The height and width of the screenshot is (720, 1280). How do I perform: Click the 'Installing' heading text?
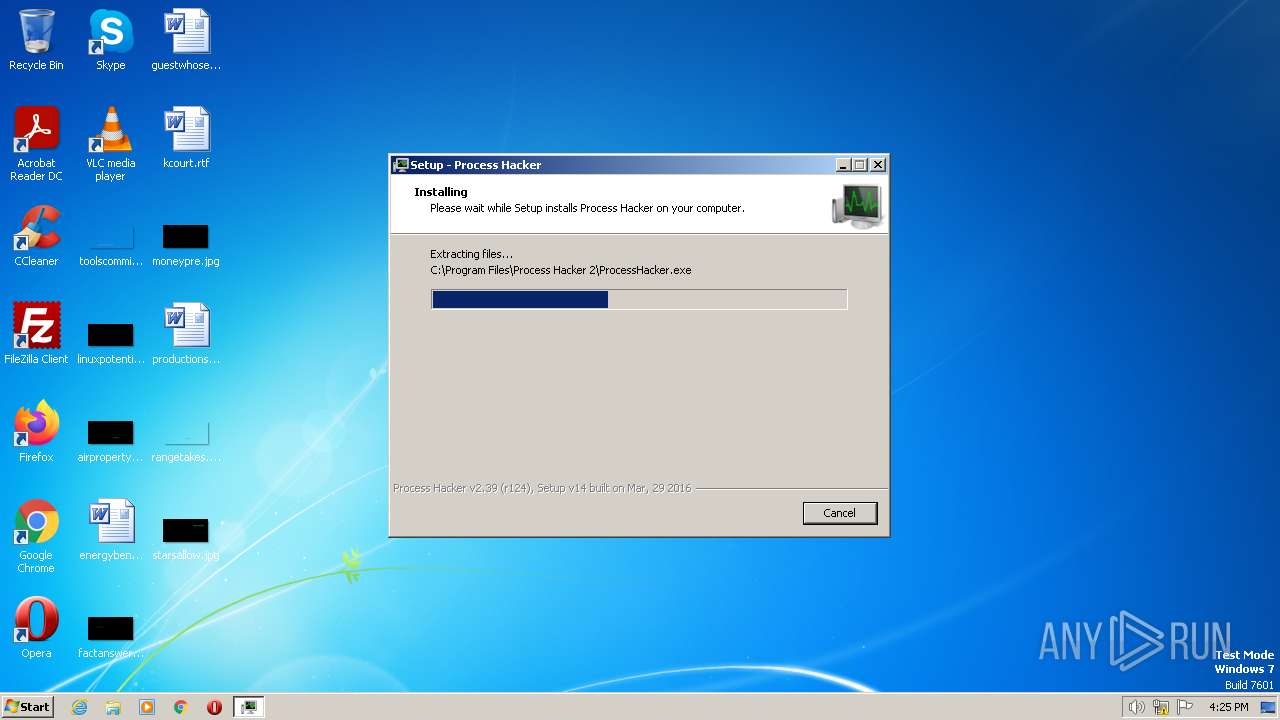point(441,192)
